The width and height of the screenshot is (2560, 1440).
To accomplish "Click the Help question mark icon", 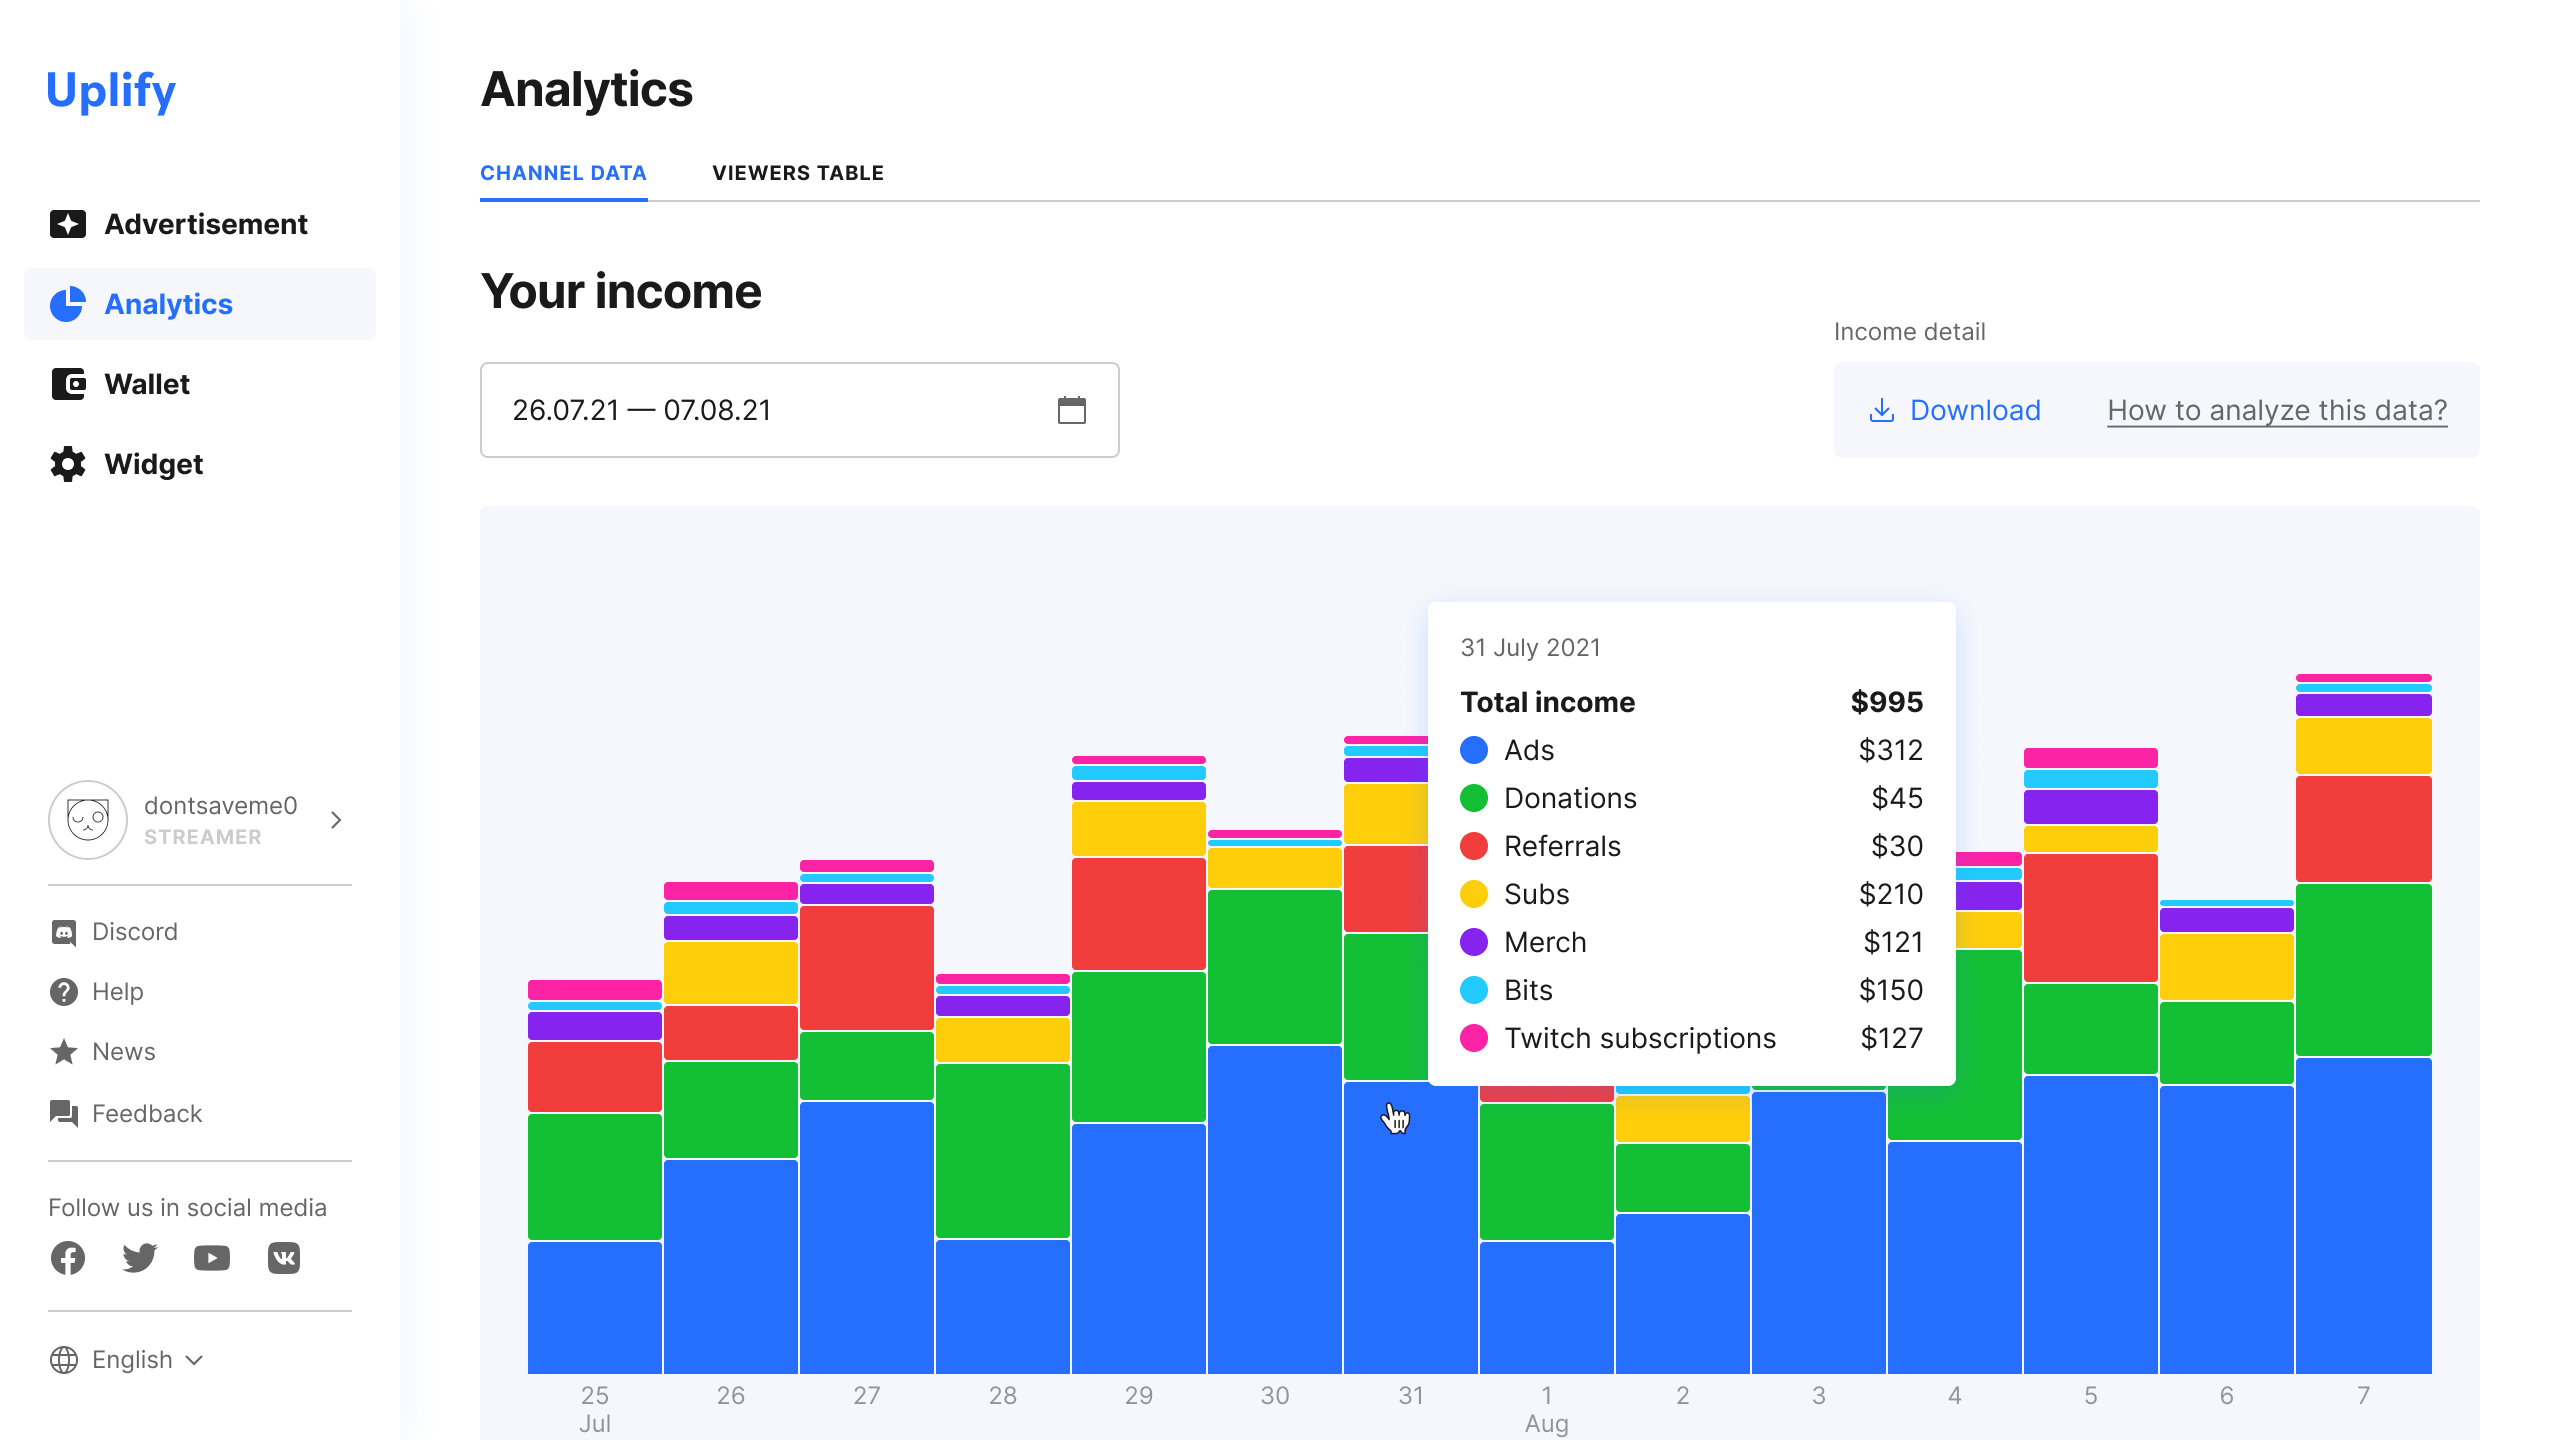I will [63, 991].
